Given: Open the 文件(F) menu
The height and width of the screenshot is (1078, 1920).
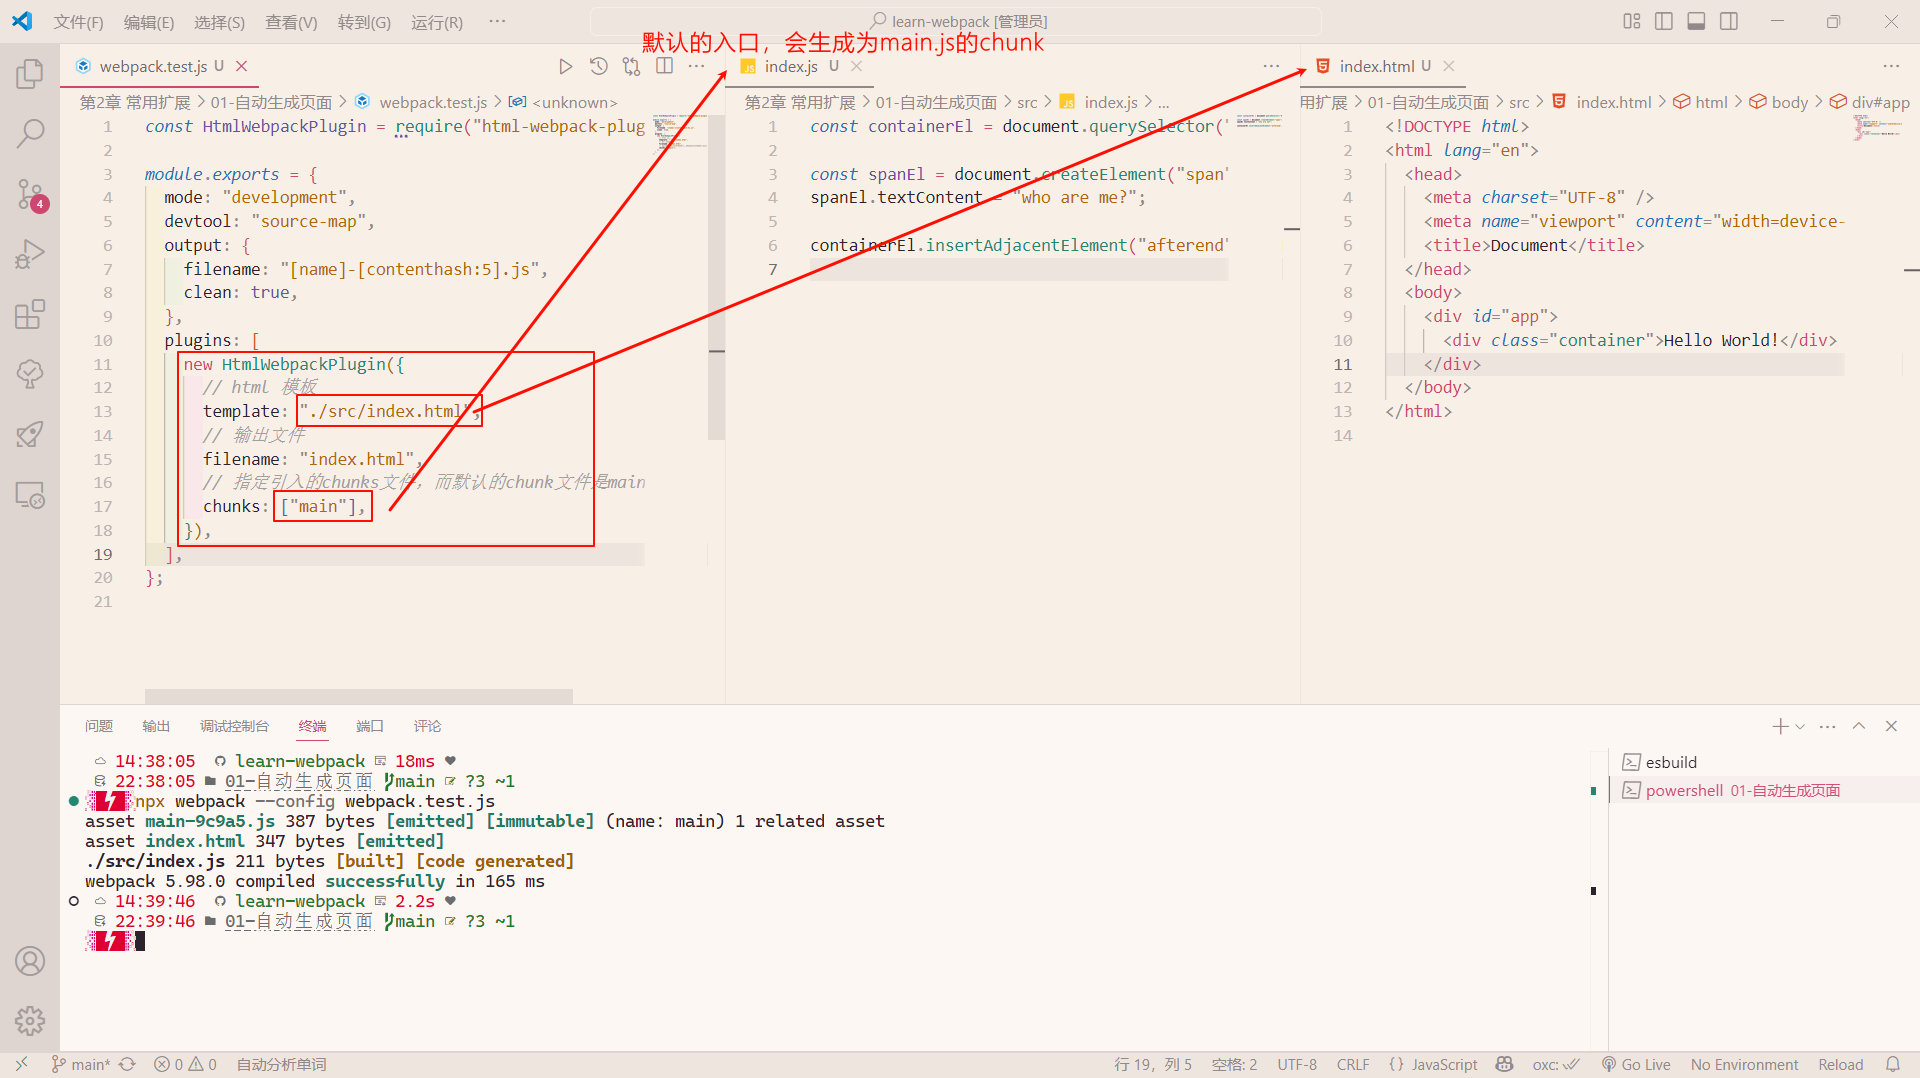Looking at the screenshot, I should tap(78, 22).
